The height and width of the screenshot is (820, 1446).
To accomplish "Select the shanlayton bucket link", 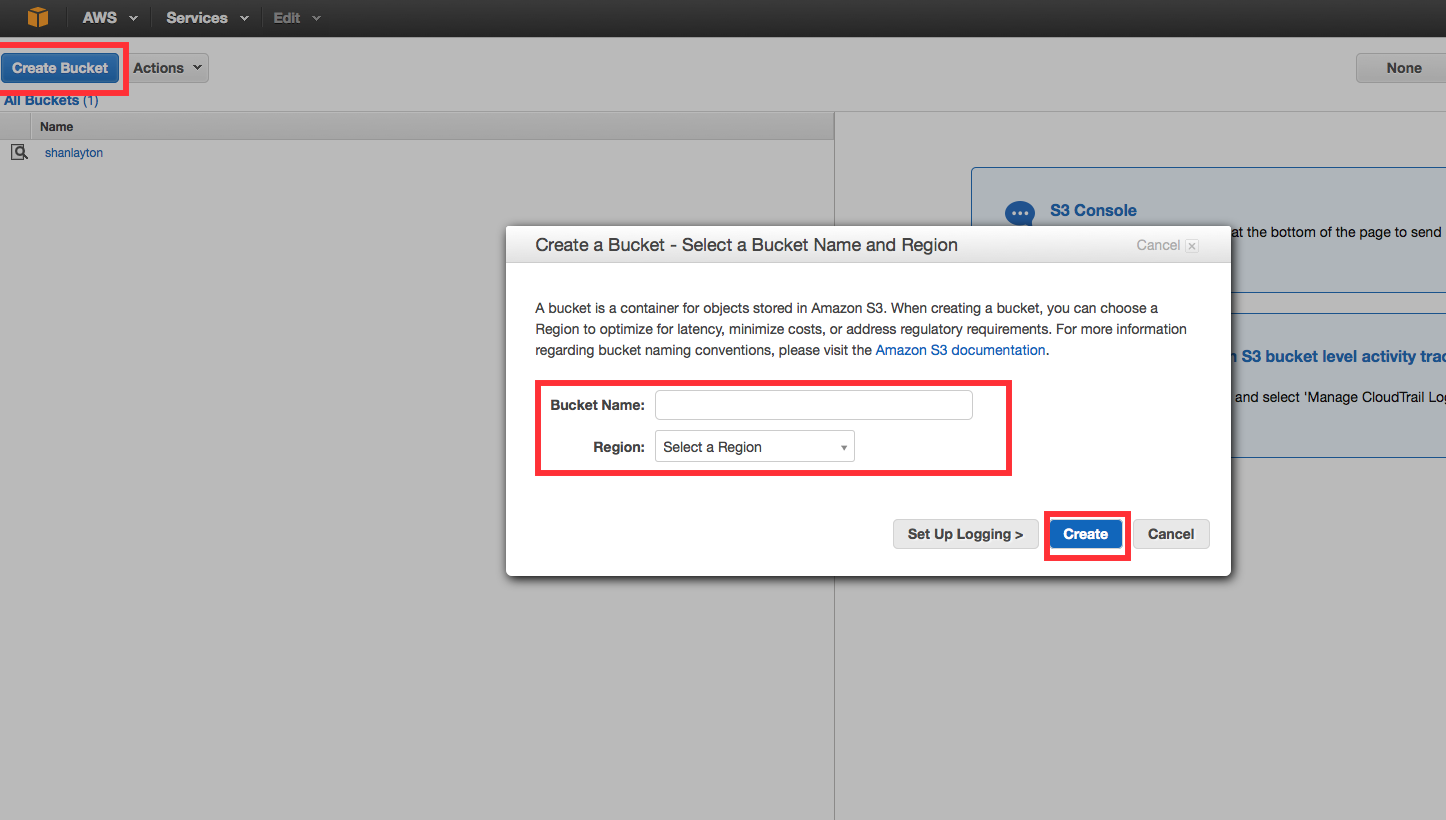I will coord(73,151).
